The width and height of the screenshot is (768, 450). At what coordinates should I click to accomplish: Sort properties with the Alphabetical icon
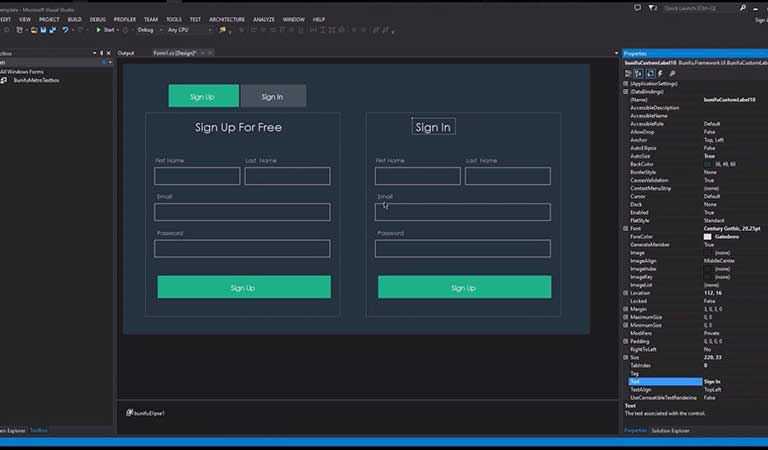click(638, 73)
